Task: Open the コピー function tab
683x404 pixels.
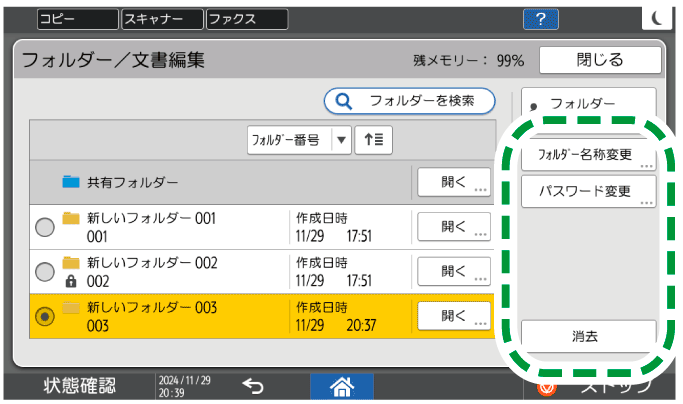Action: pyautogui.click(x=78, y=19)
